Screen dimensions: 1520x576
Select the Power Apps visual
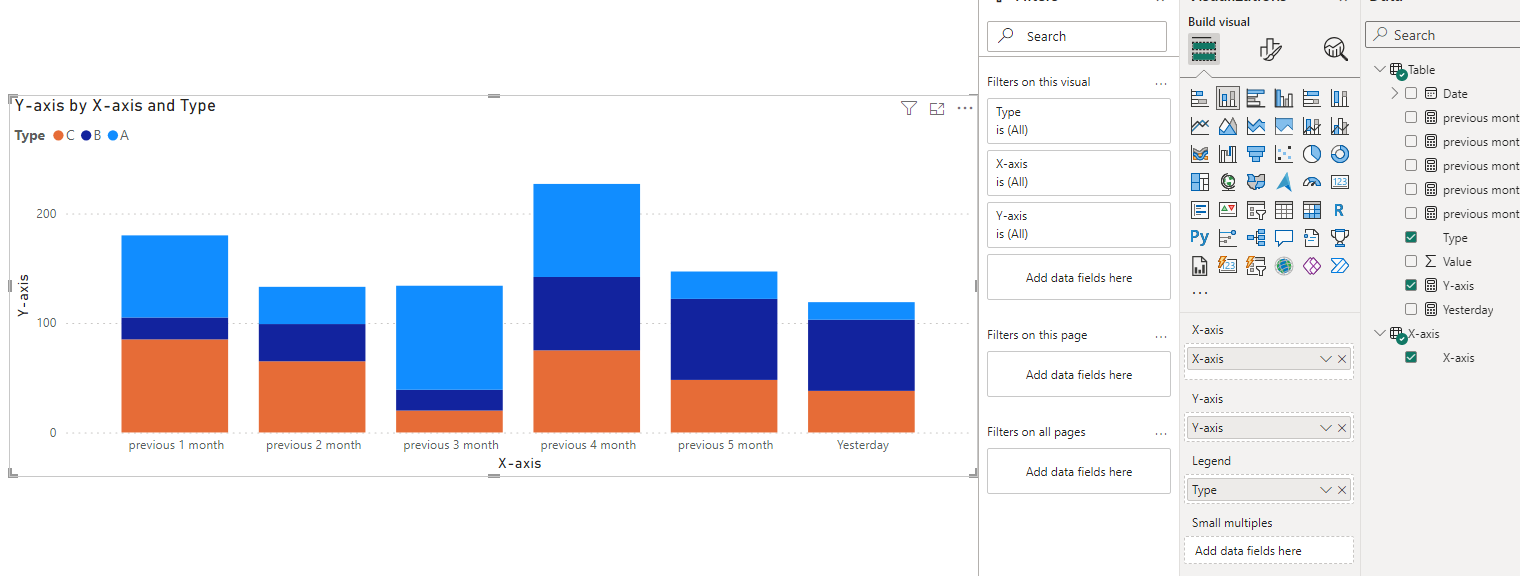1312,266
